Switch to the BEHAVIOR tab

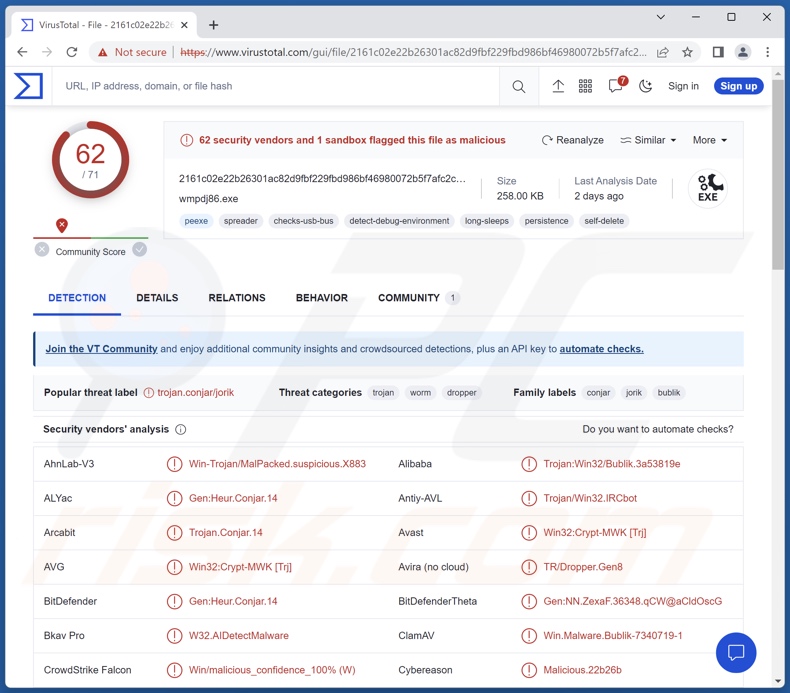tap(321, 298)
